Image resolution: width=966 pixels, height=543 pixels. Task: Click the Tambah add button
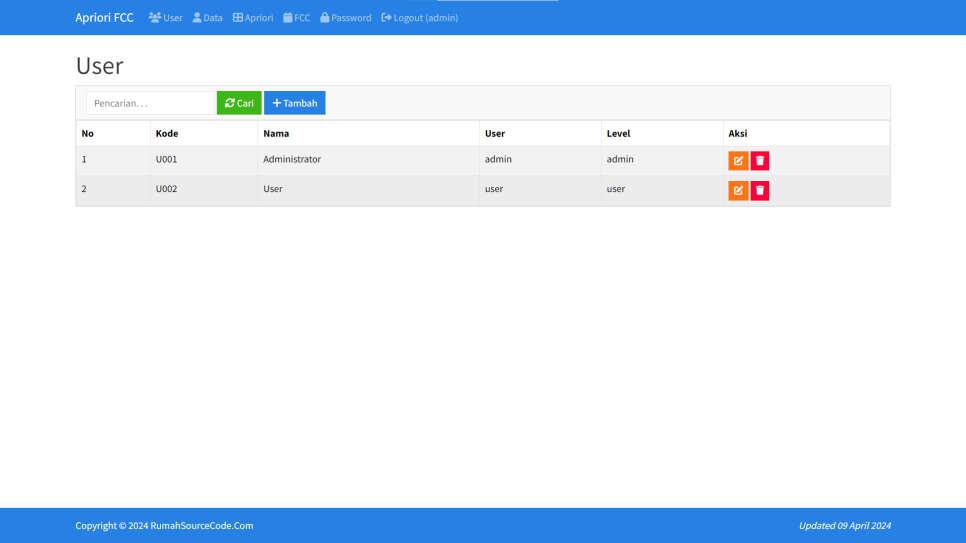[x=294, y=103]
